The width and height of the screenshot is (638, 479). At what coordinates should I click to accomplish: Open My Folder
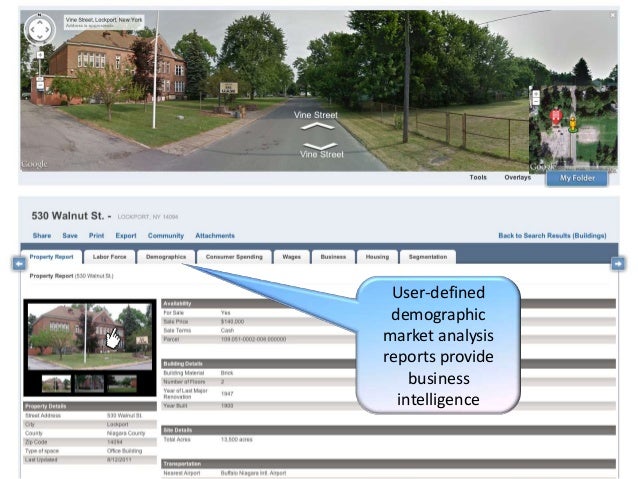point(577,178)
